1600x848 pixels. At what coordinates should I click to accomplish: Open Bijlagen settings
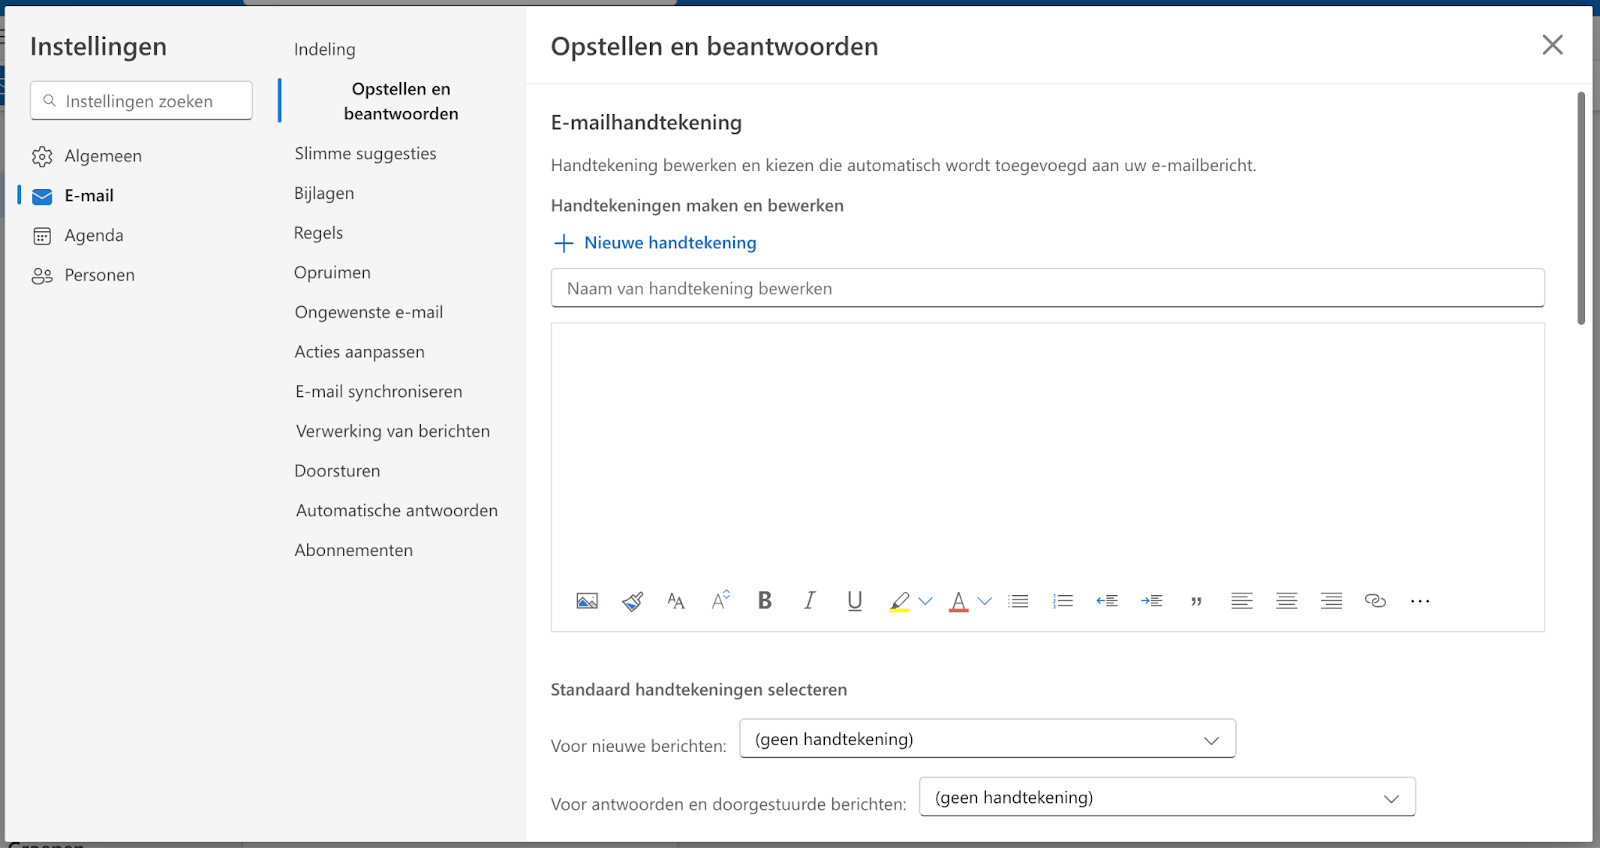(x=324, y=193)
